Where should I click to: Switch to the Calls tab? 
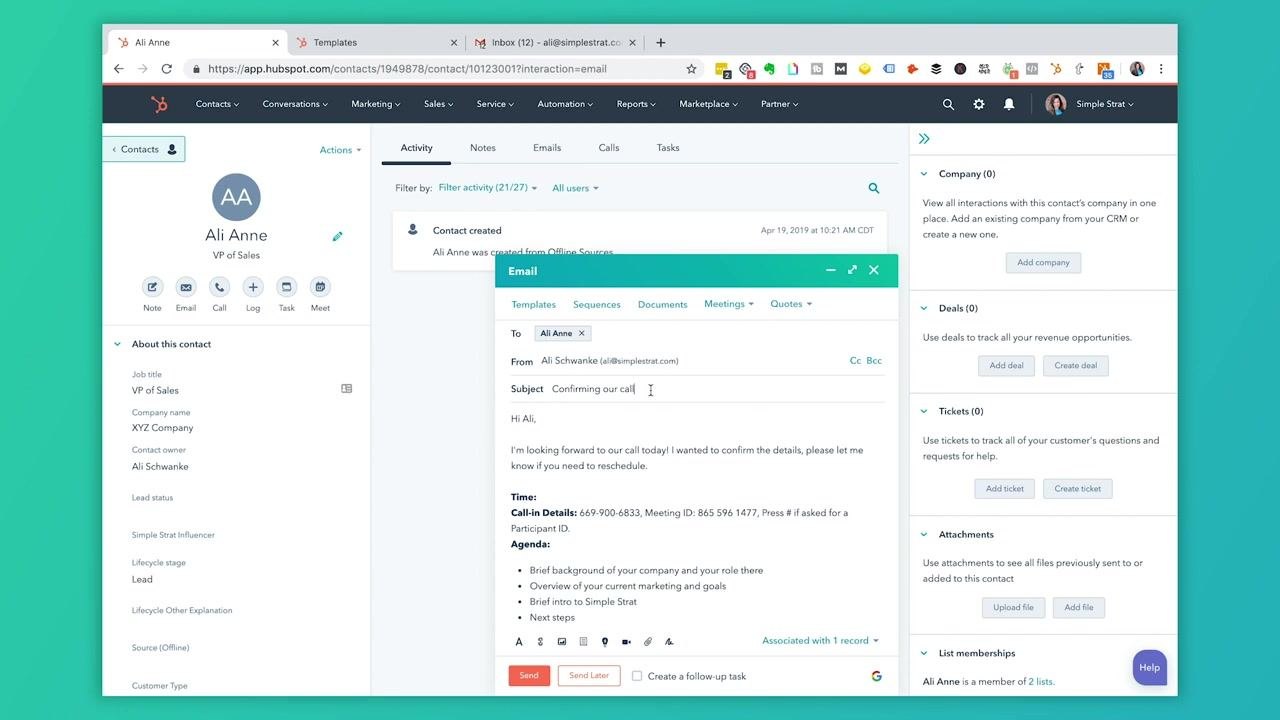click(x=609, y=148)
